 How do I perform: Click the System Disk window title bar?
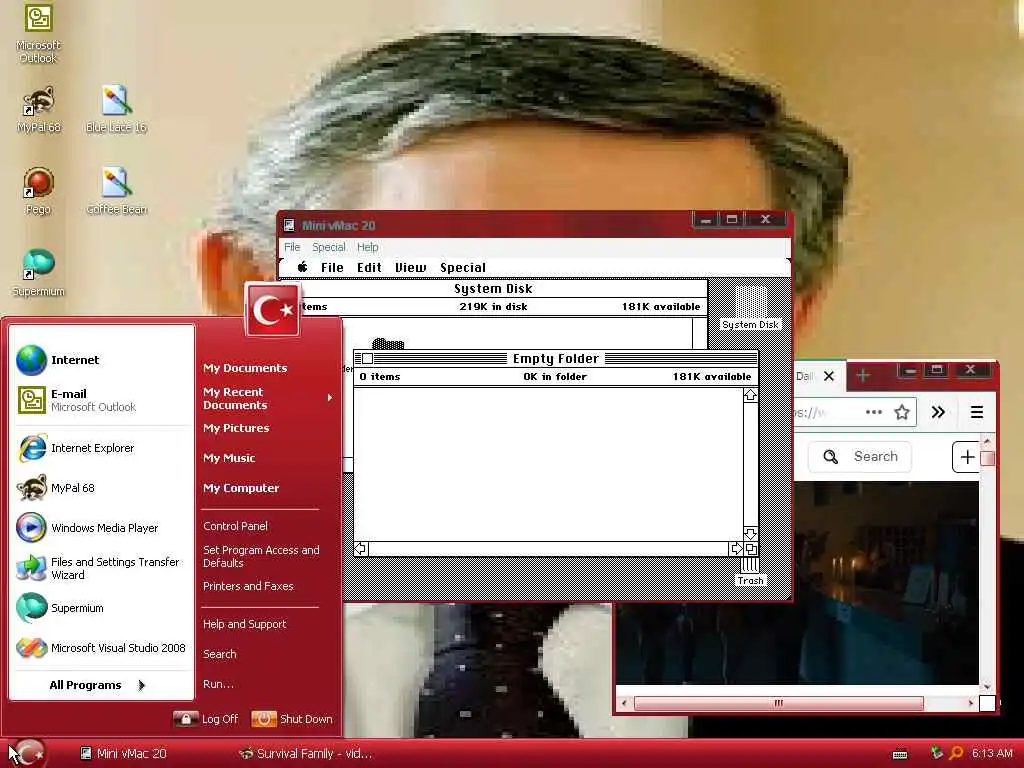tap(493, 288)
